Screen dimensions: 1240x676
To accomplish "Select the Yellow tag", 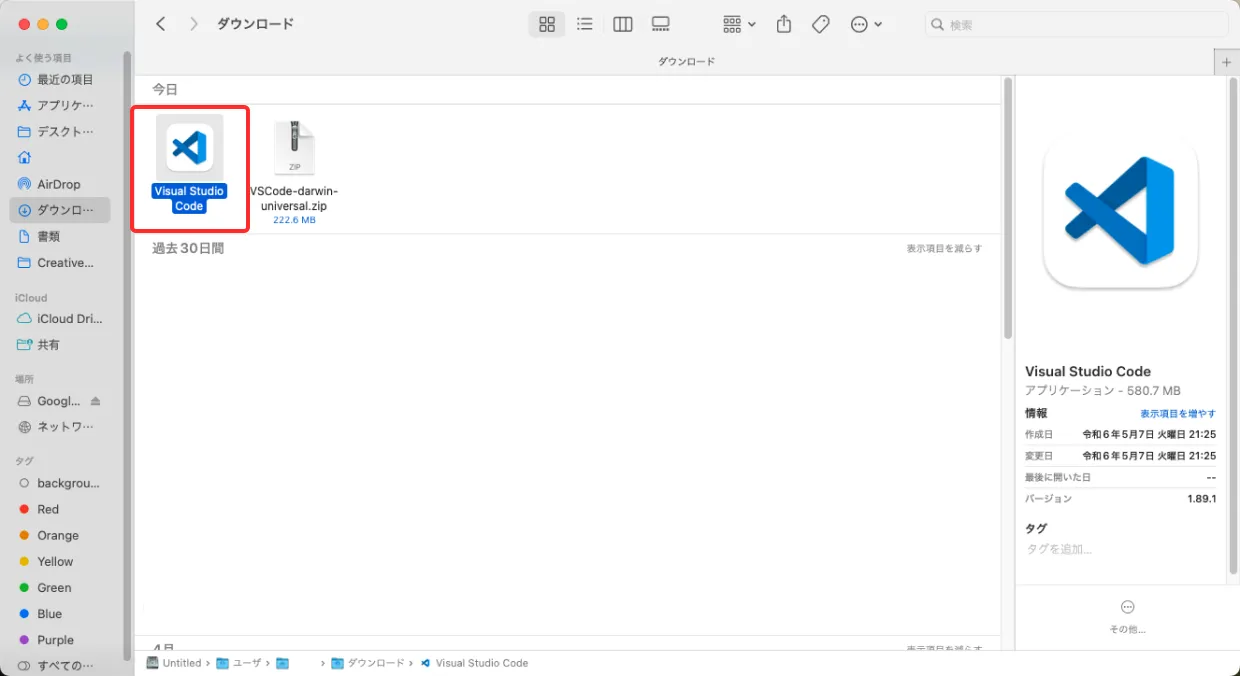I will click(x=62, y=561).
